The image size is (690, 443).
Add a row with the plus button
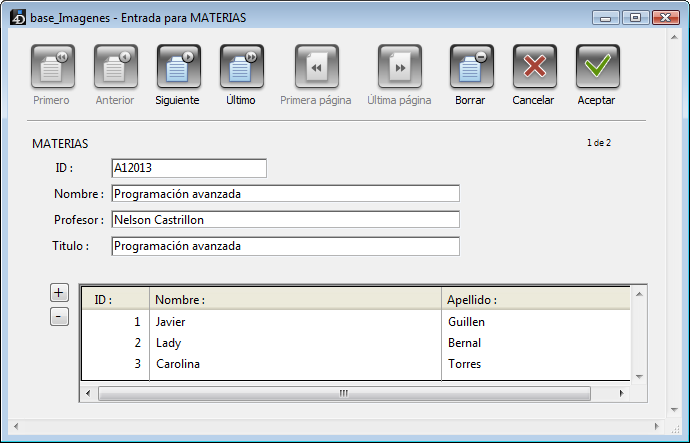pos(59,293)
